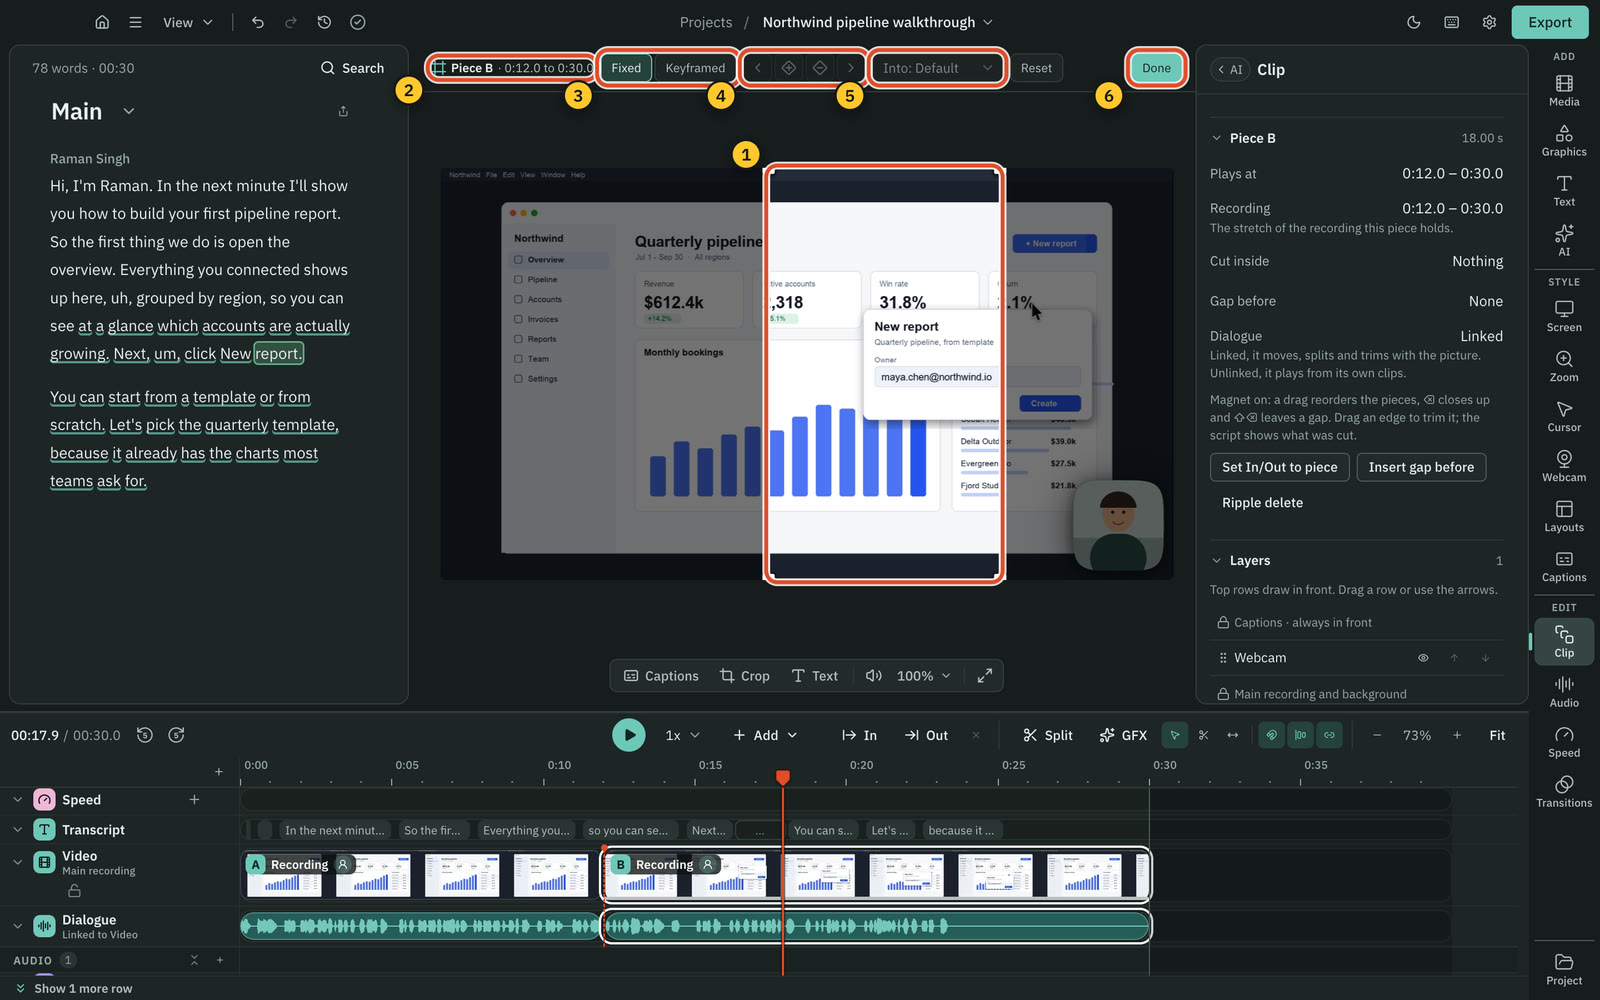This screenshot has width=1600, height=1000.
Task: Open the Cursor style panel
Action: (1564, 416)
